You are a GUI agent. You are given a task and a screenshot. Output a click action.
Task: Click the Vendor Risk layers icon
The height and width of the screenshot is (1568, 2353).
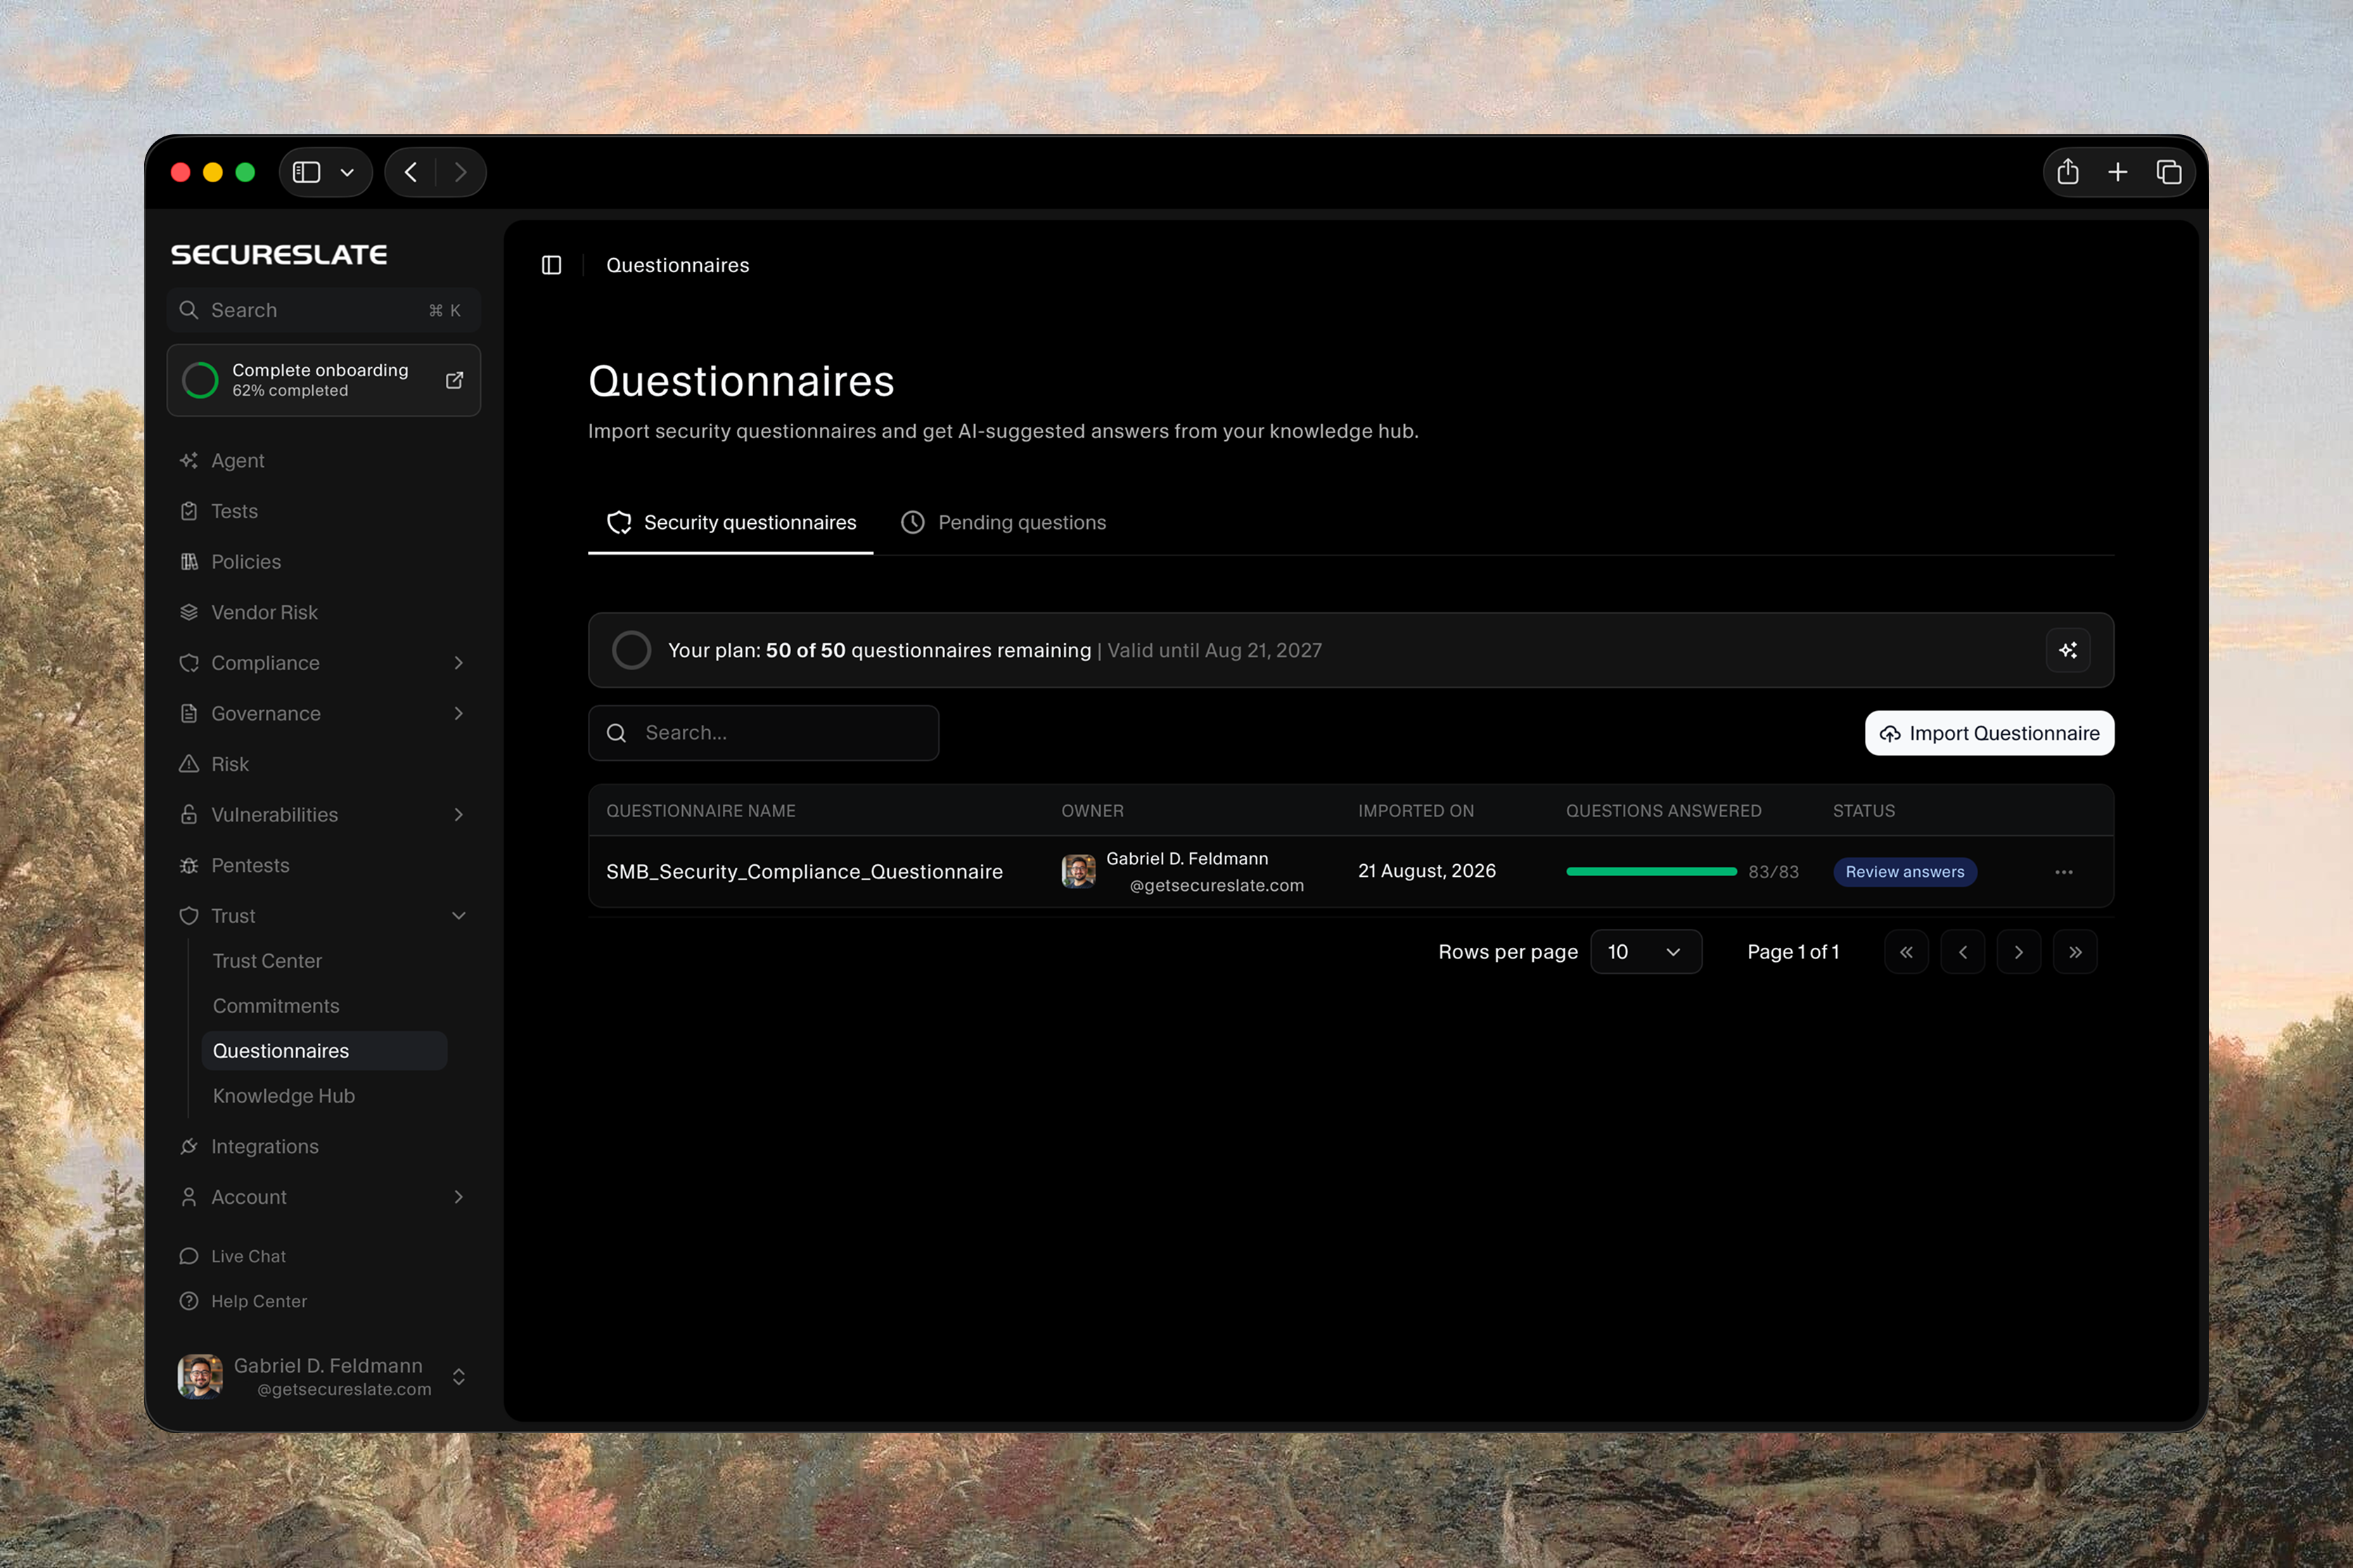click(x=188, y=612)
